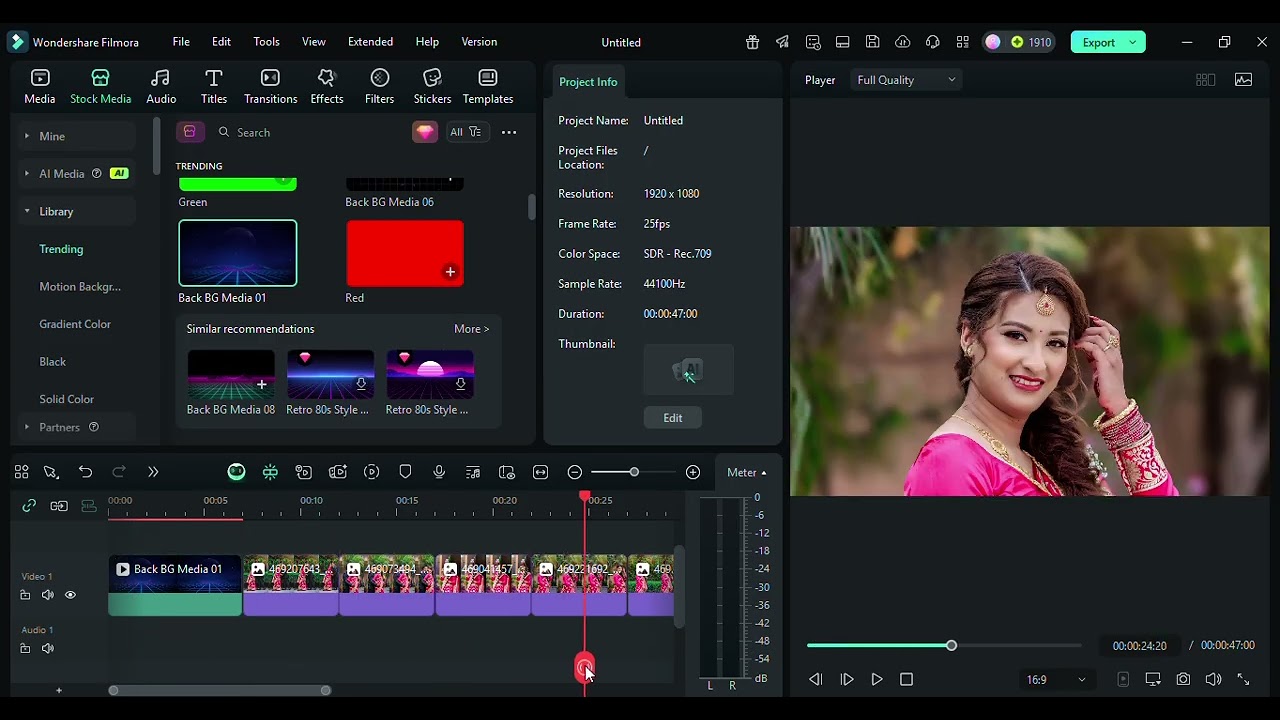Click the zoom-to-fit timeline icon
Image resolution: width=1280 pixels, height=720 pixels.
pyautogui.click(x=541, y=472)
